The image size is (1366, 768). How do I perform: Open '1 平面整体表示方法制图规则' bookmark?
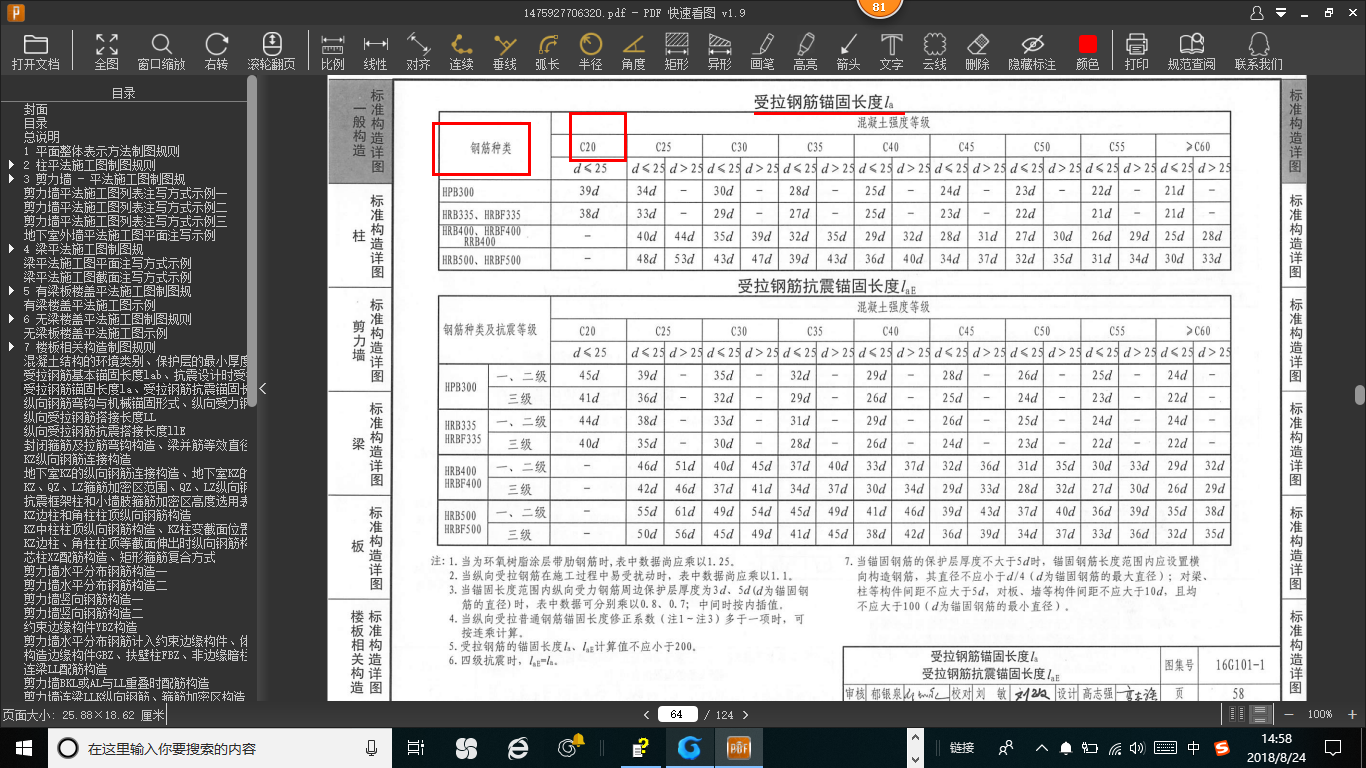pos(102,151)
